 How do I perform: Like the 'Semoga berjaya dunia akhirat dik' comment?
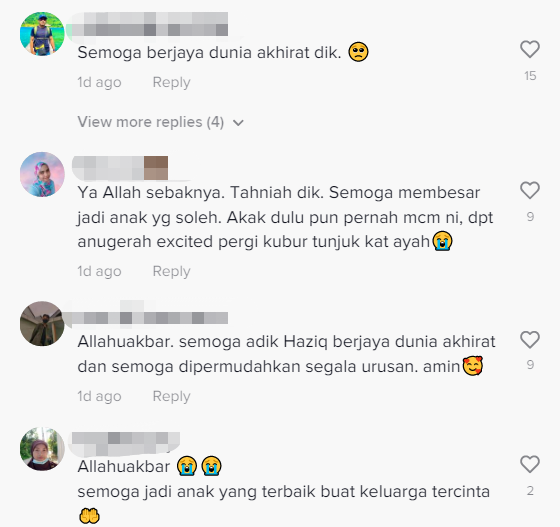pos(530,49)
